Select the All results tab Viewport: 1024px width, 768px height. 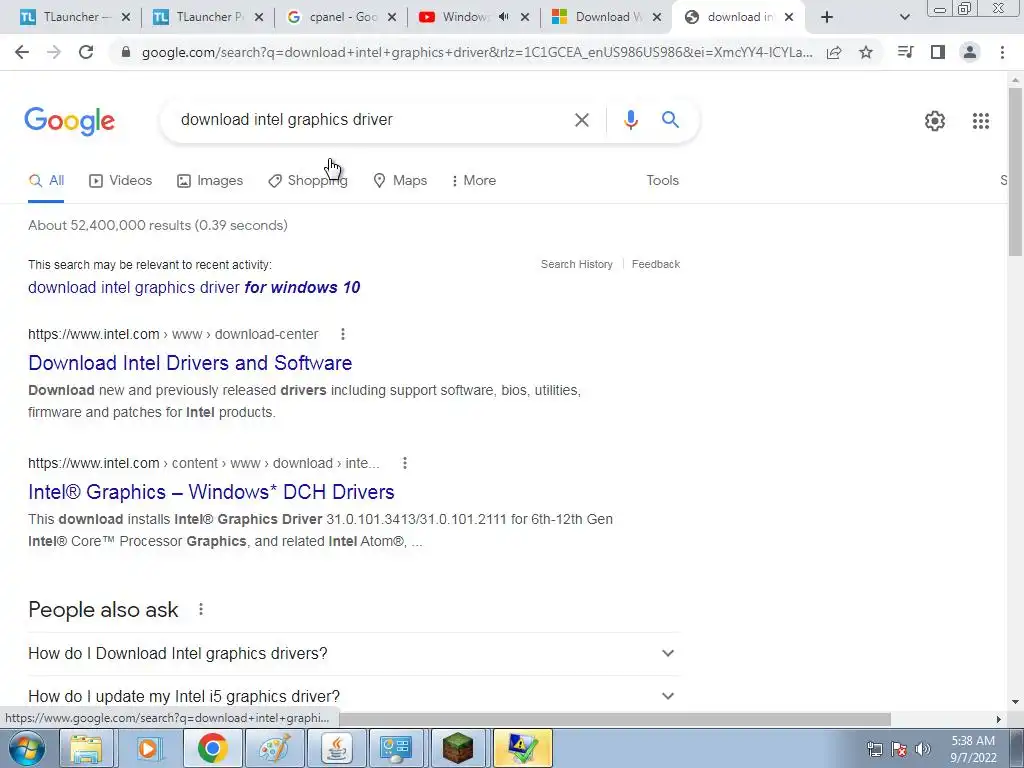[46, 181]
